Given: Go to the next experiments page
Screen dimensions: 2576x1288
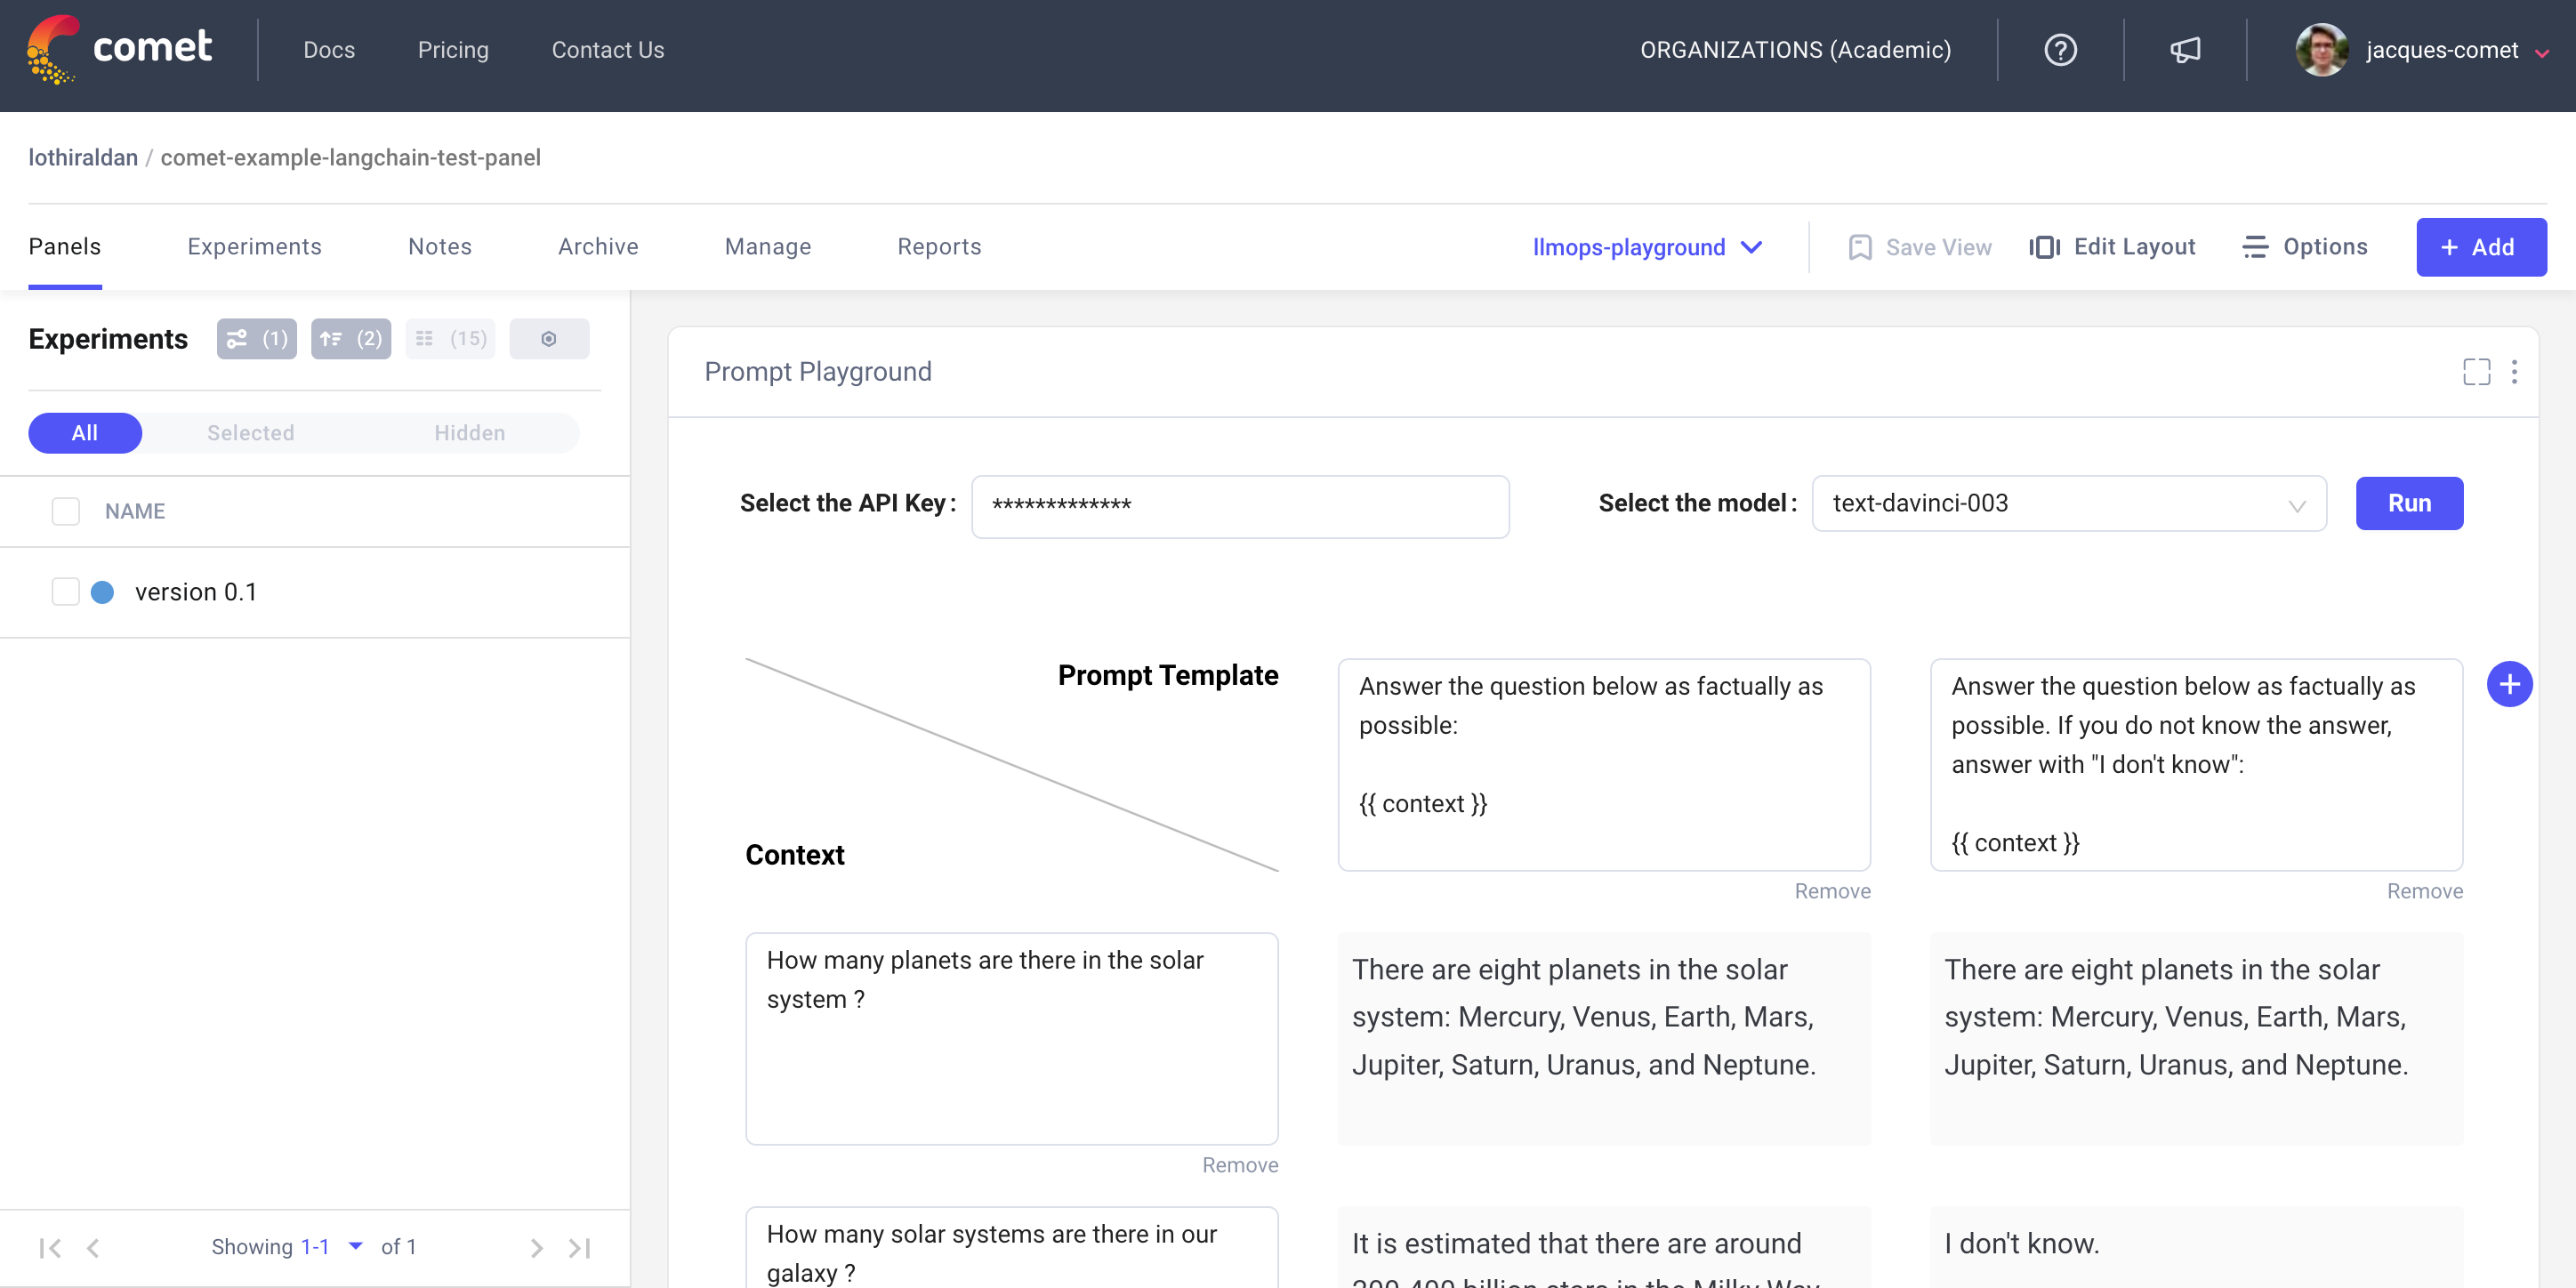Looking at the screenshot, I should pos(537,1247).
